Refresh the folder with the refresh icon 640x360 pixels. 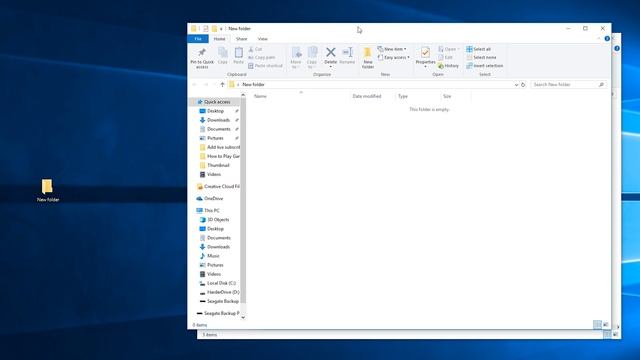tap(523, 84)
